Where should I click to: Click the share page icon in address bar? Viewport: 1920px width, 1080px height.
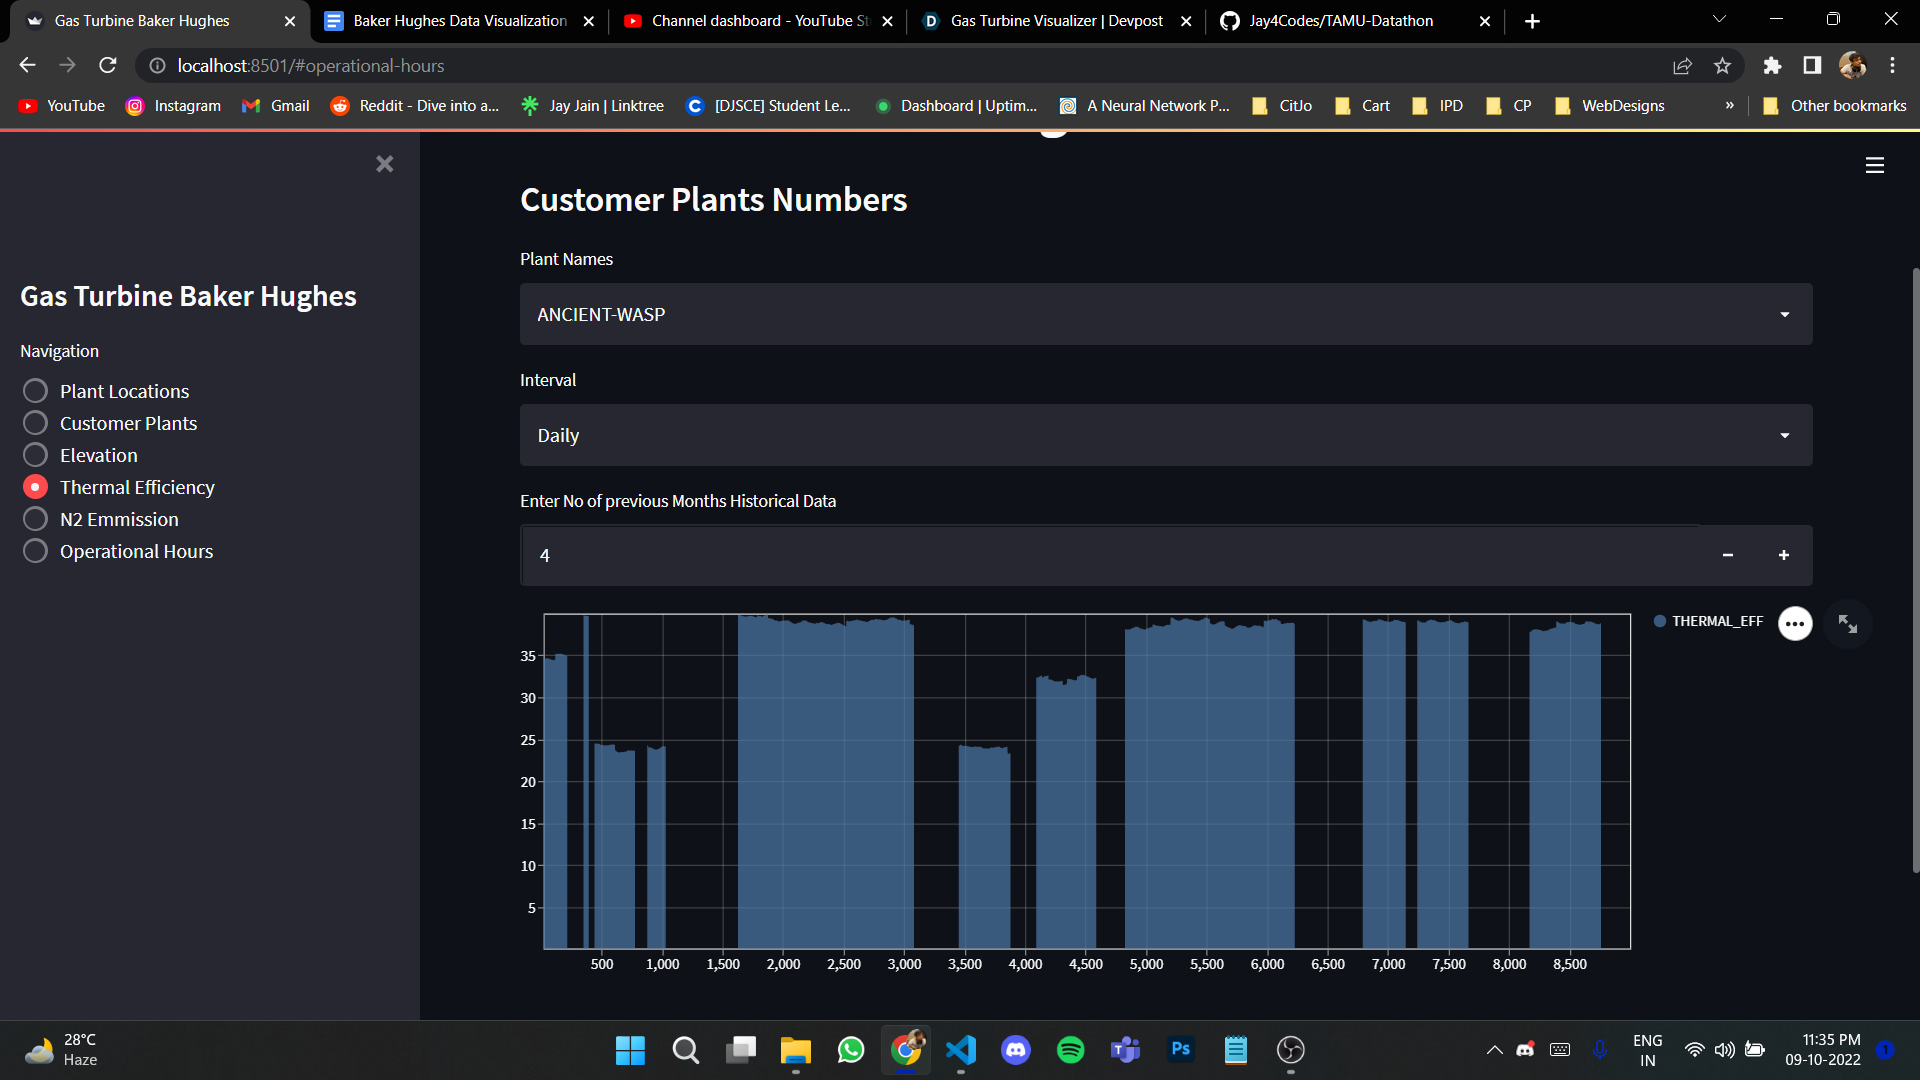pyautogui.click(x=1682, y=66)
